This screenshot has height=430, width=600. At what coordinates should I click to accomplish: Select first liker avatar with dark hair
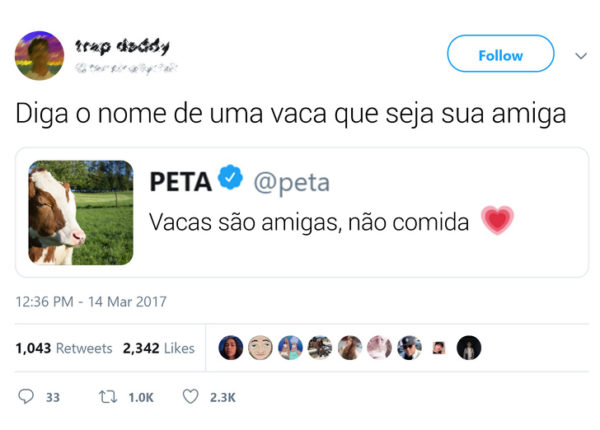pos(231,348)
